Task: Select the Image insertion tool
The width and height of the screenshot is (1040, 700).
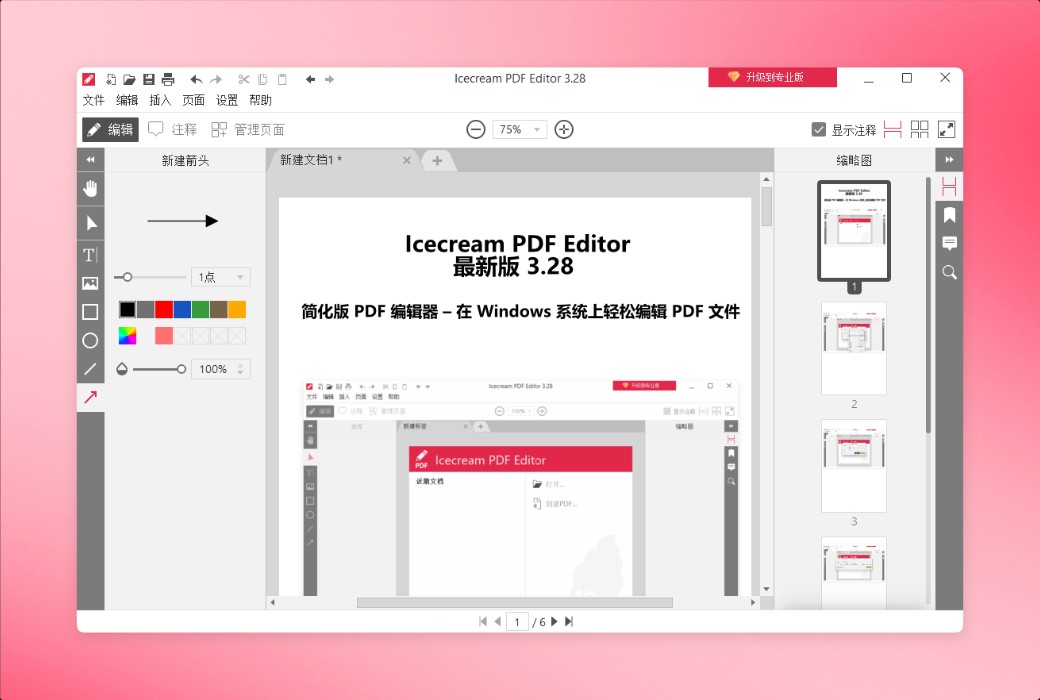Action: 90,283
